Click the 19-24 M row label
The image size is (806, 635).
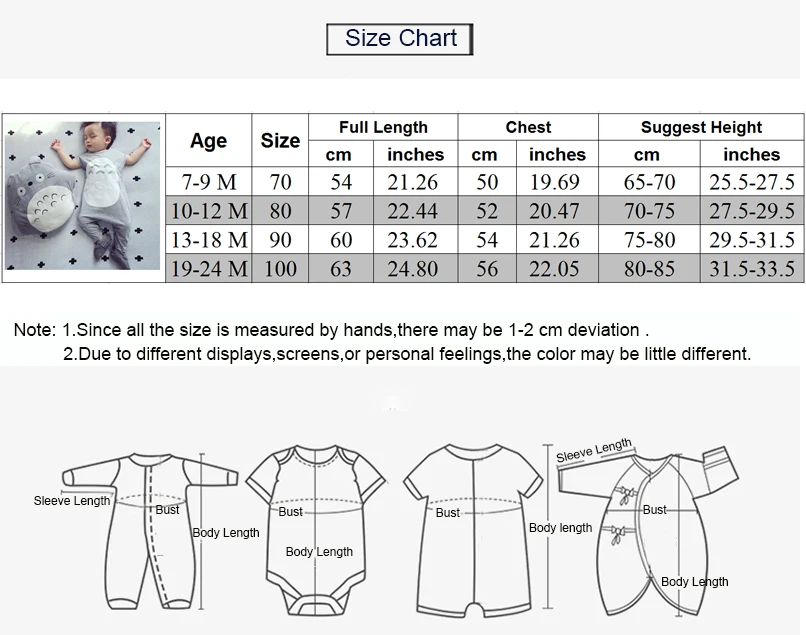pyautogui.click(x=209, y=268)
